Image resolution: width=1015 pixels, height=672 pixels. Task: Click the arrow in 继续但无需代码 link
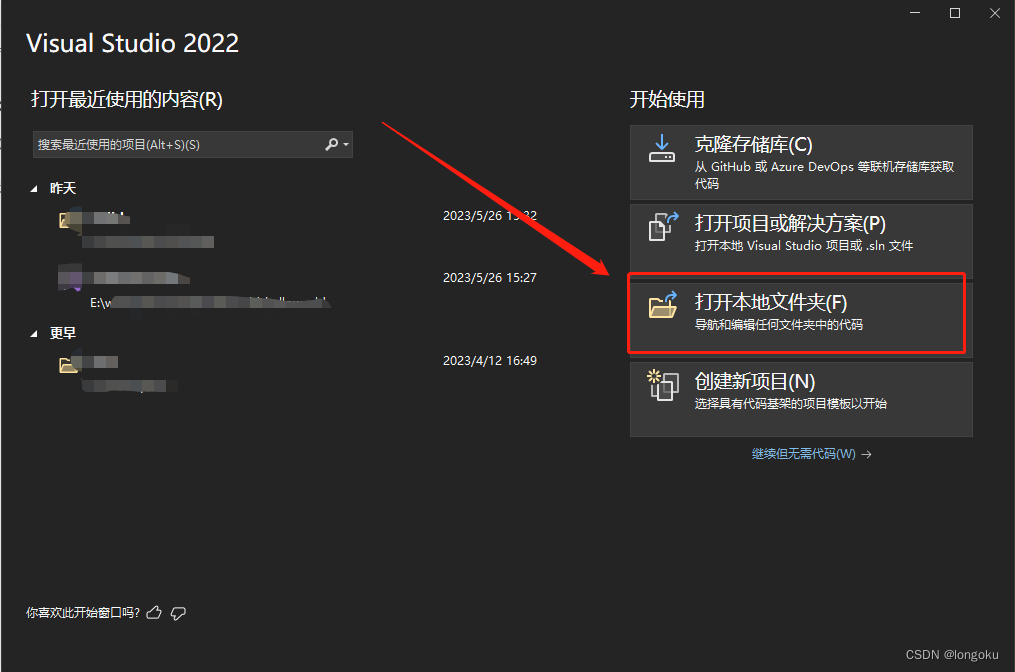click(866, 454)
